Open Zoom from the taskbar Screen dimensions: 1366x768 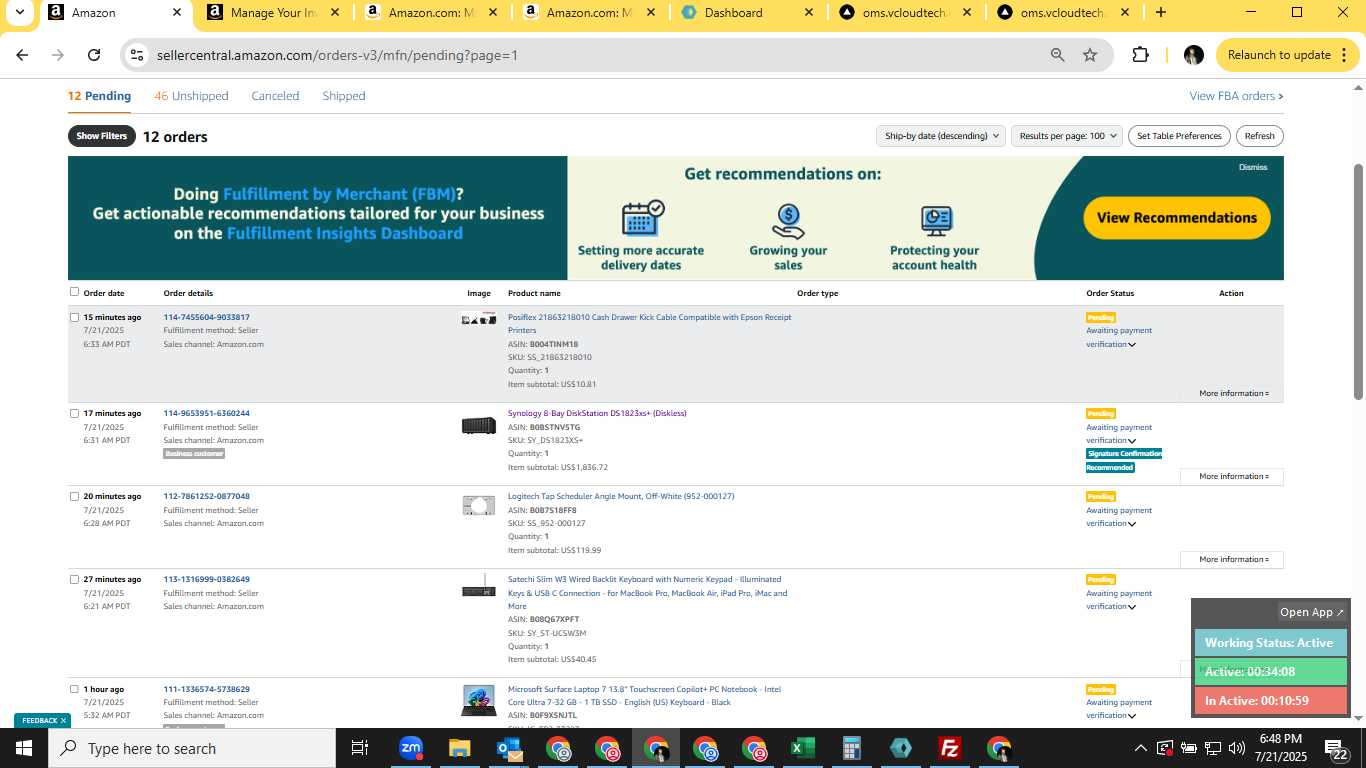(x=410, y=748)
